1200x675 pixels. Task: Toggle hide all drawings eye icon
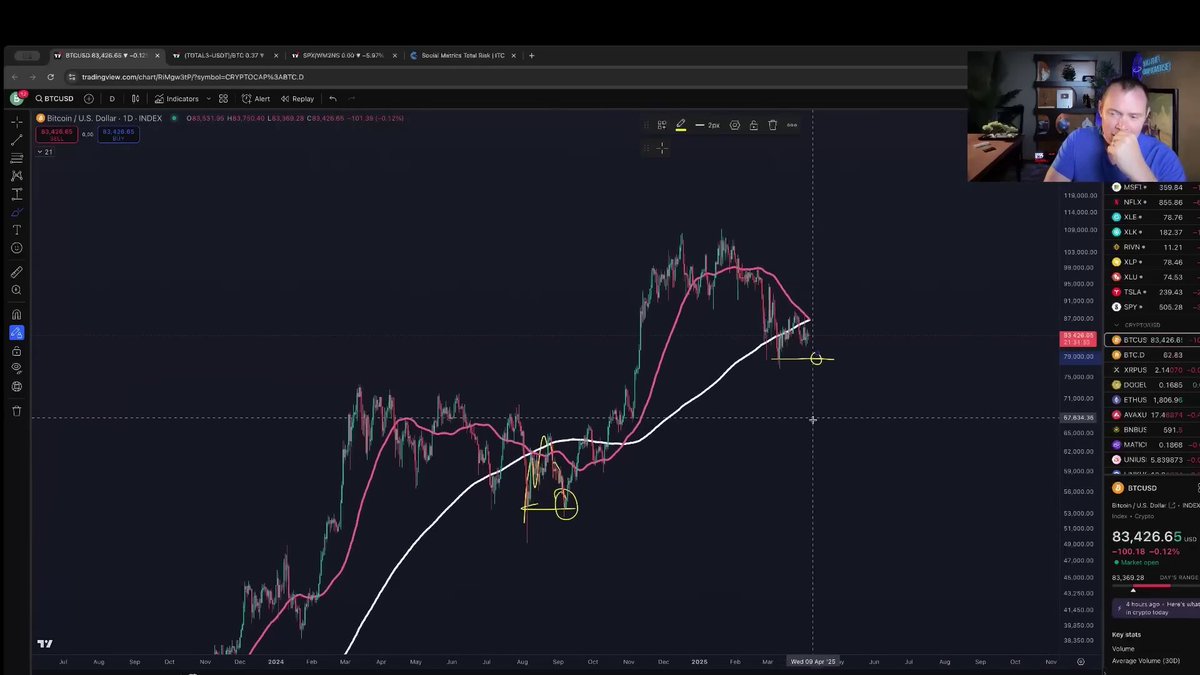[17, 368]
